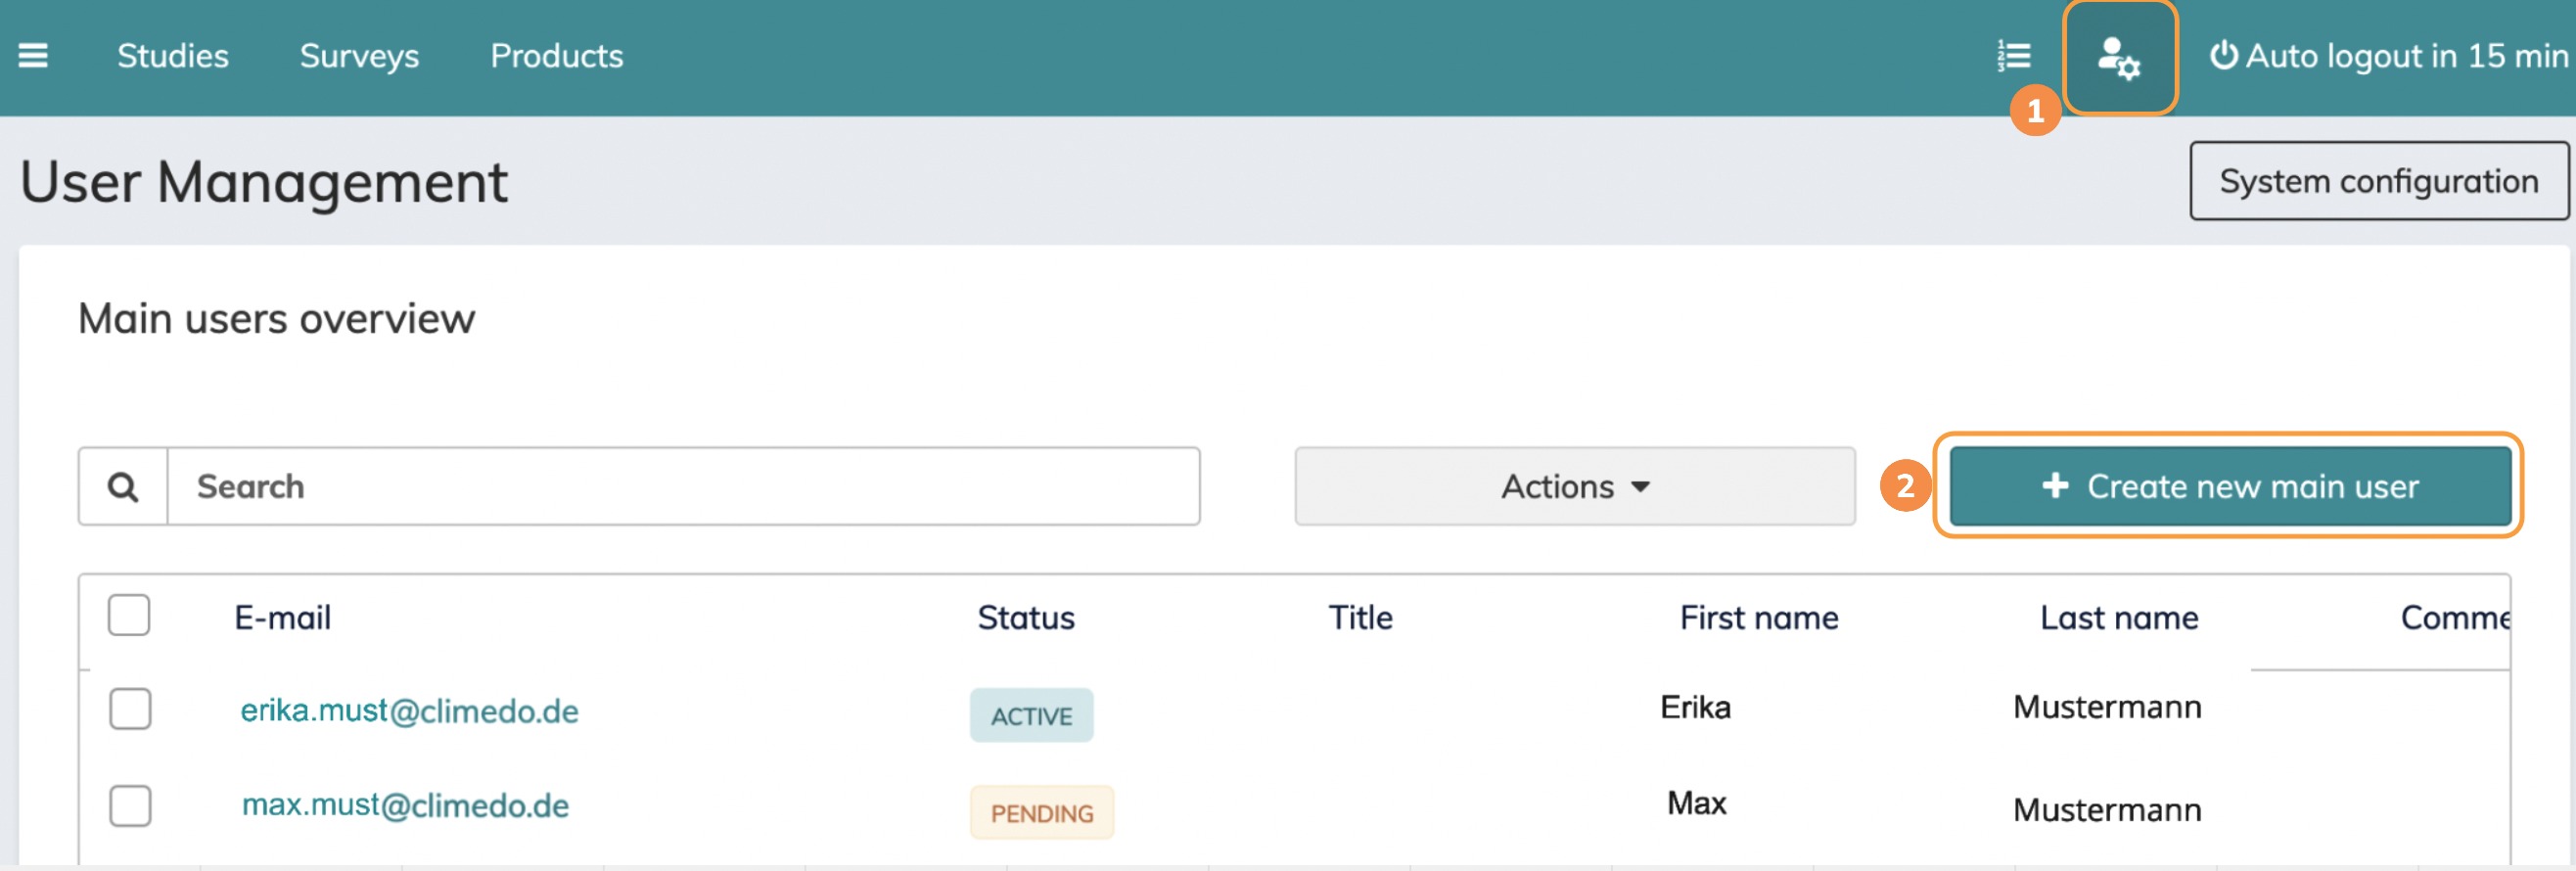
Task: Click the Status column header
Action: click(x=1026, y=618)
